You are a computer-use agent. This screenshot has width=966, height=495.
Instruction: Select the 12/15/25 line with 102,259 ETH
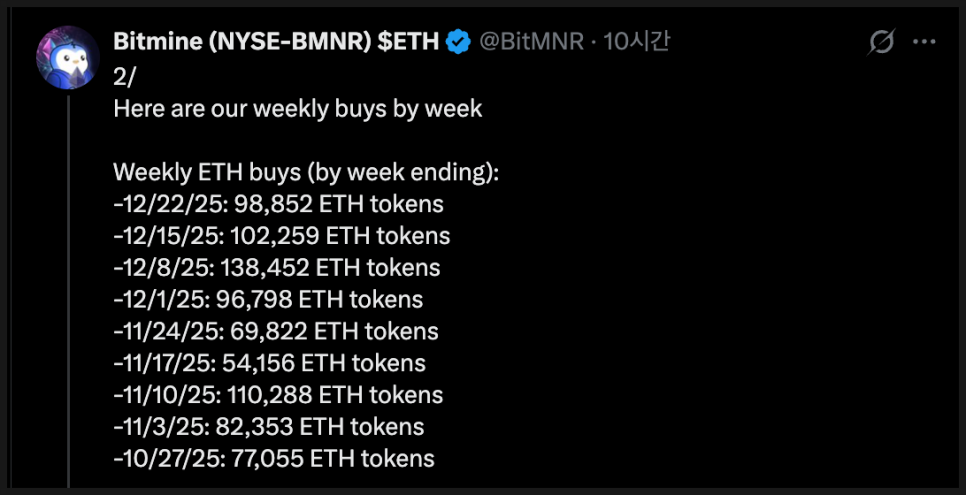[x=282, y=236]
